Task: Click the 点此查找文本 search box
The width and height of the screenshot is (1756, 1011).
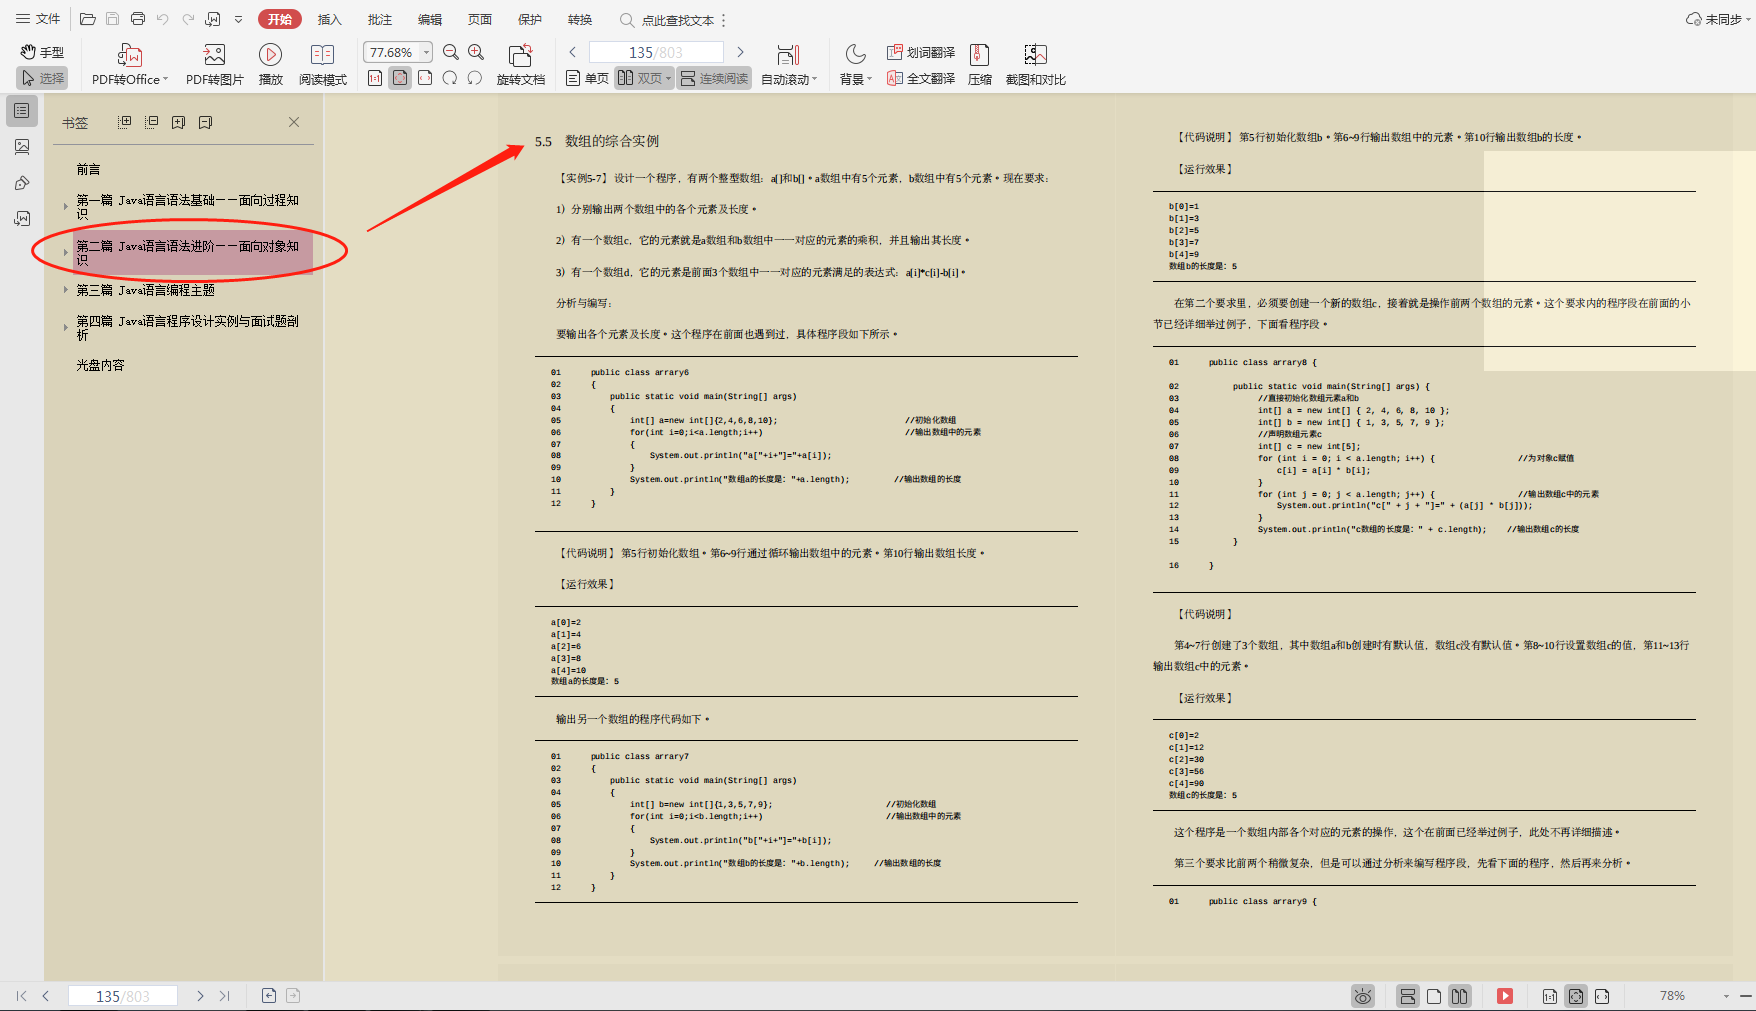Action: (x=667, y=20)
